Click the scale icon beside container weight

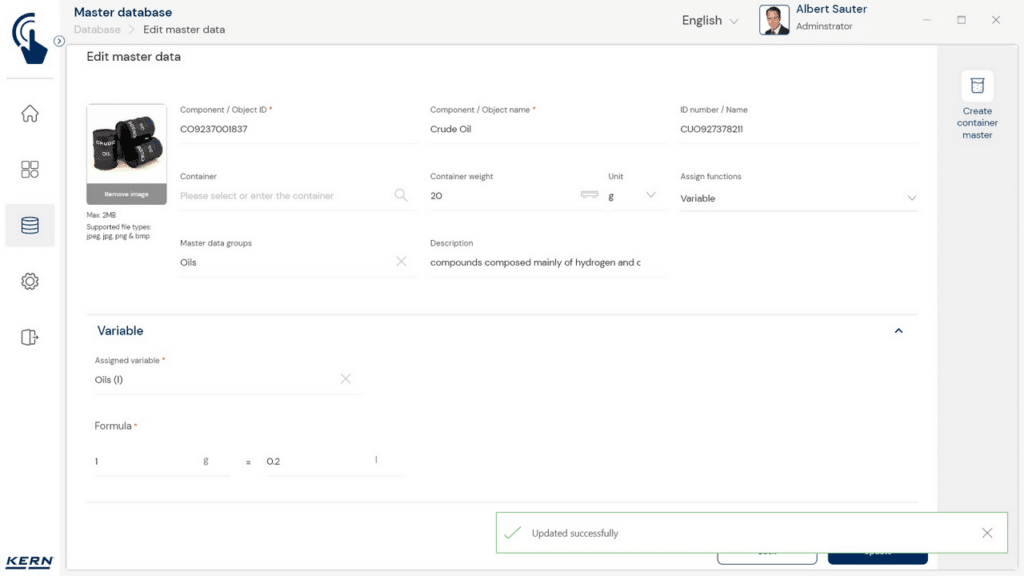(589, 195)
